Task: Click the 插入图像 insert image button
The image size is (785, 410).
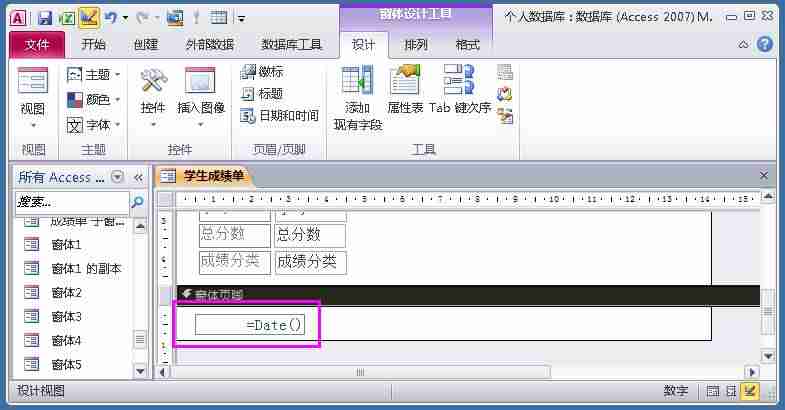Action: click(x=201, y=96)
